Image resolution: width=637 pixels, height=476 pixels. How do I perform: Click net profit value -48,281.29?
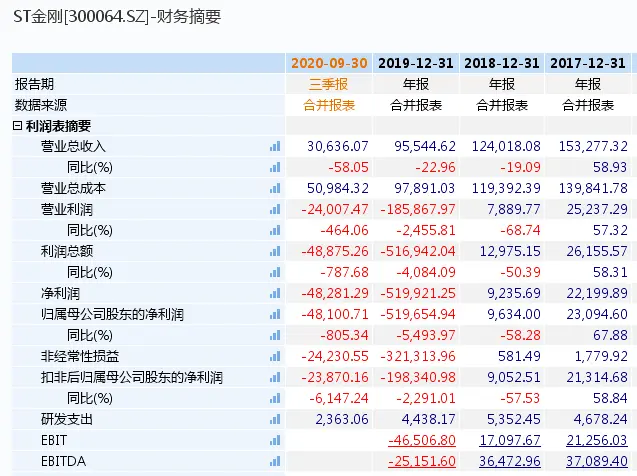coord(335,293)
